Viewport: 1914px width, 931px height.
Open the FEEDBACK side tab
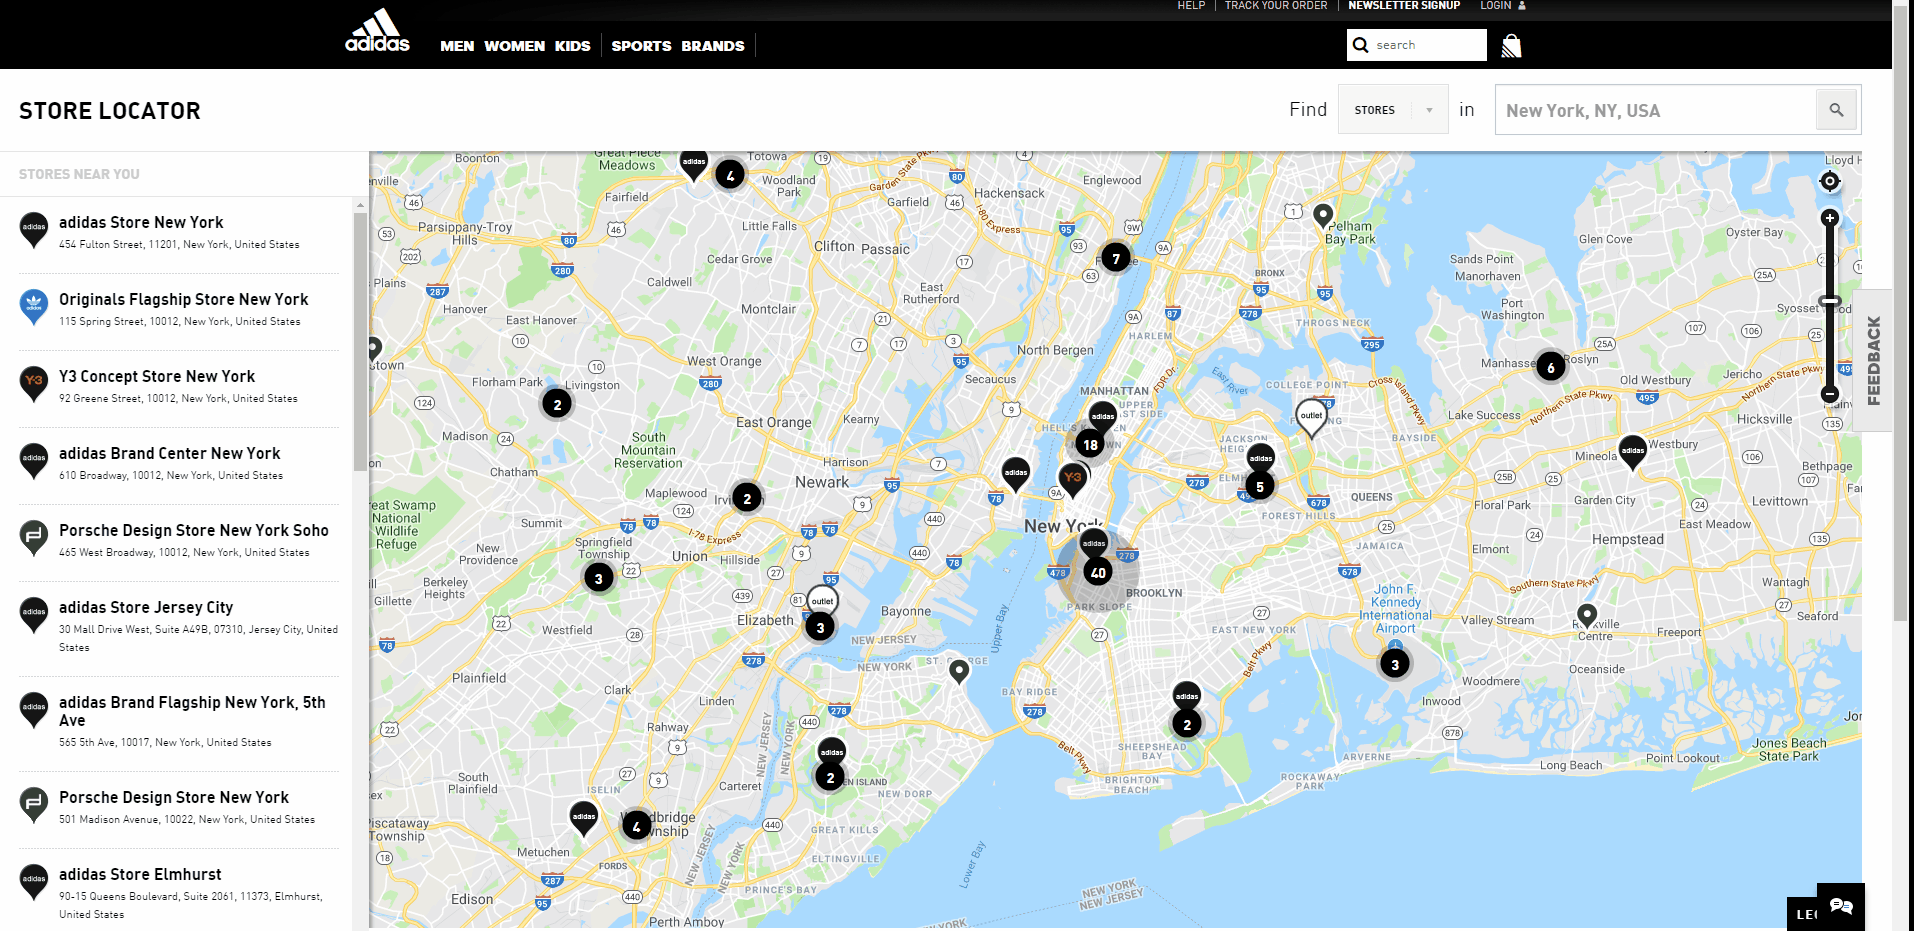(1873, 360)
